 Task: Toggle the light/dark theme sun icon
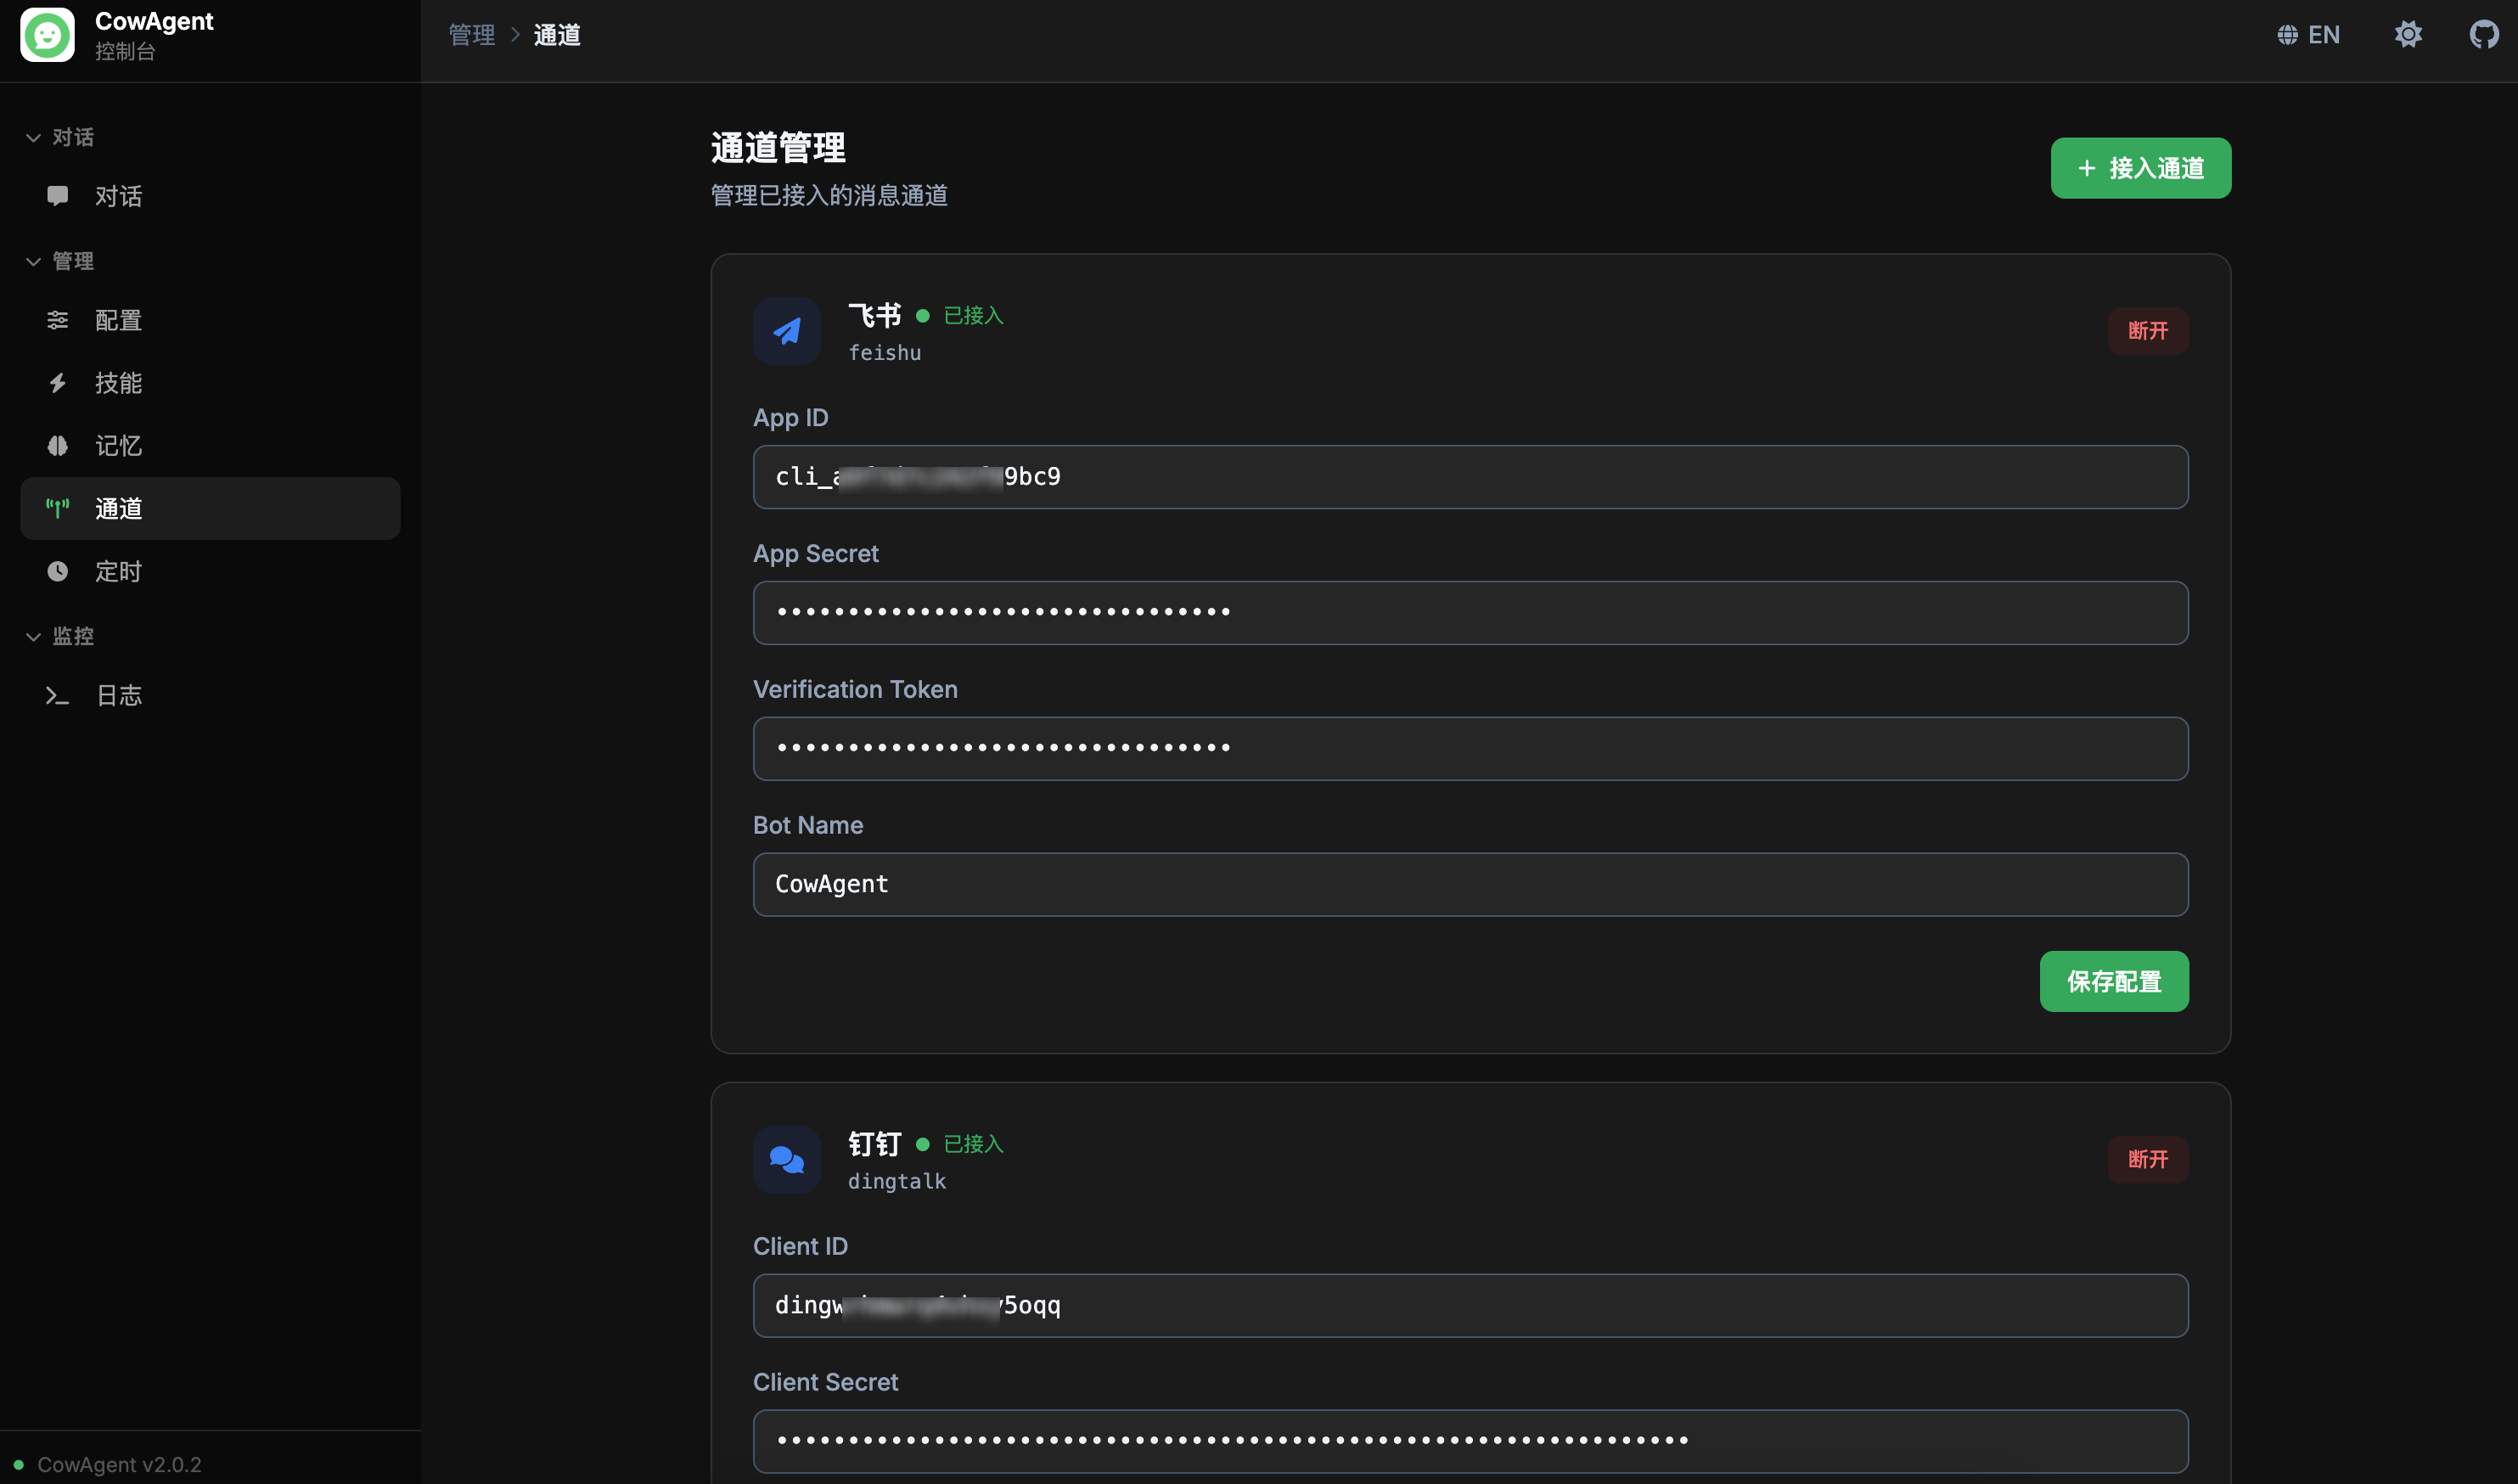coord(2408,35)
